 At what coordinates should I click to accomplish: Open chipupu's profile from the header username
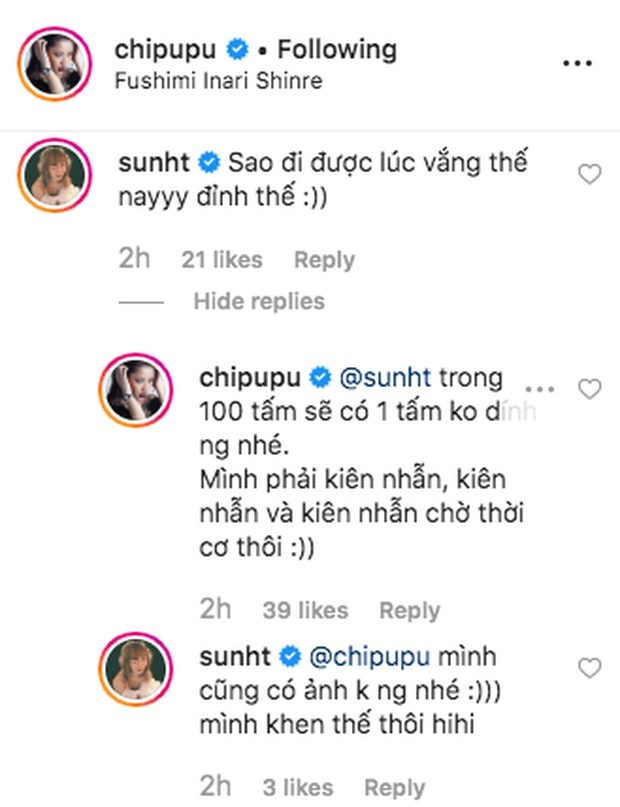coord(168,45)
